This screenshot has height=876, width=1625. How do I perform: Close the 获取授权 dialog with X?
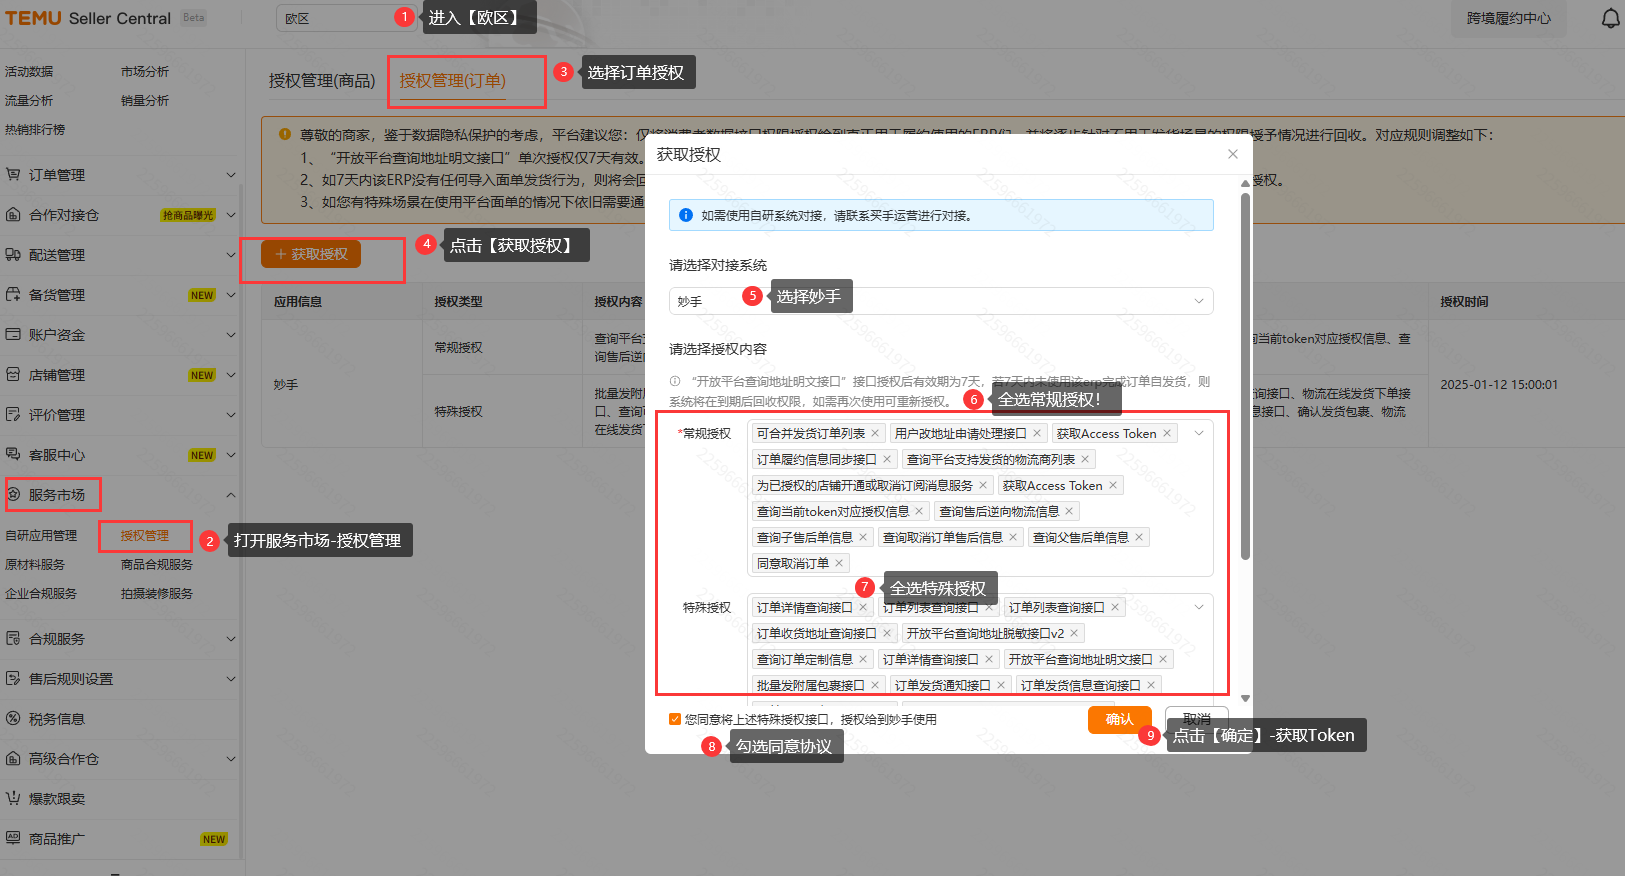[x=1233, y=154]
